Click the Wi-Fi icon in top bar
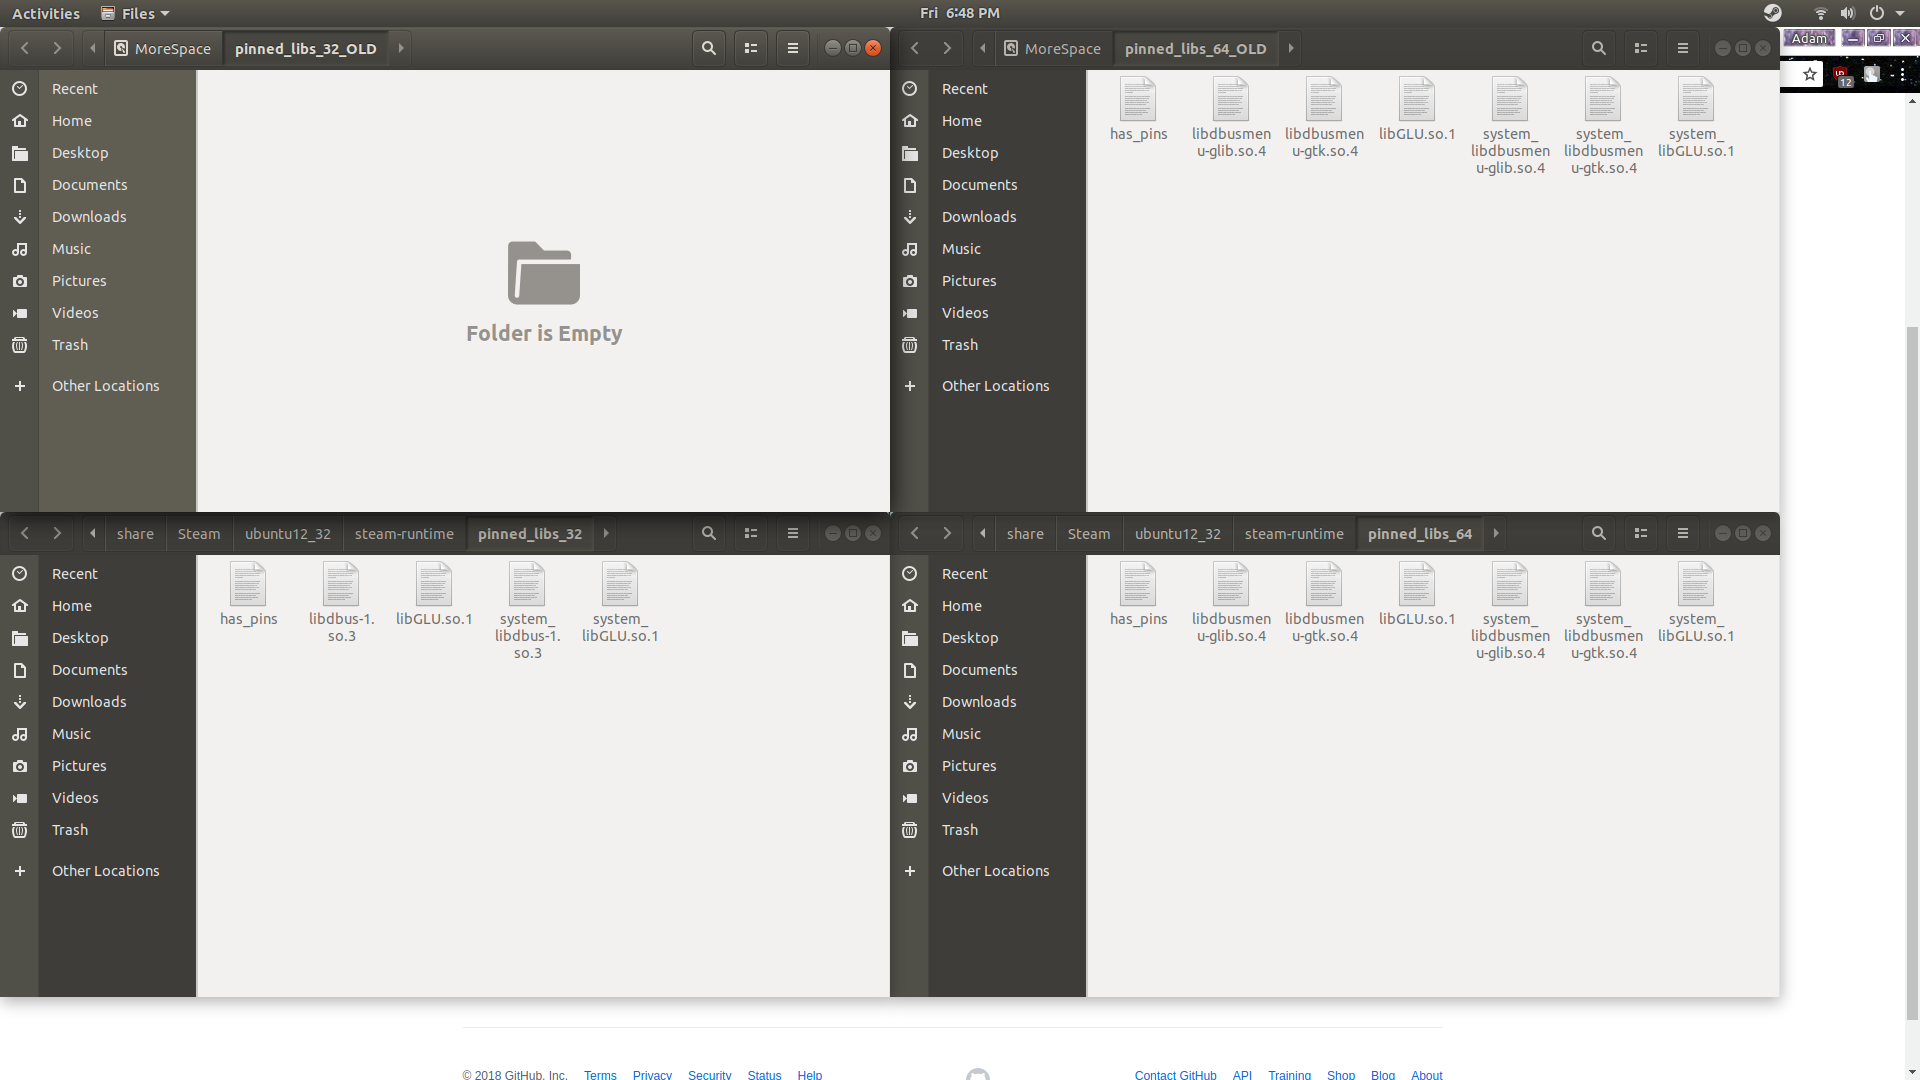 coord(1820,13)
